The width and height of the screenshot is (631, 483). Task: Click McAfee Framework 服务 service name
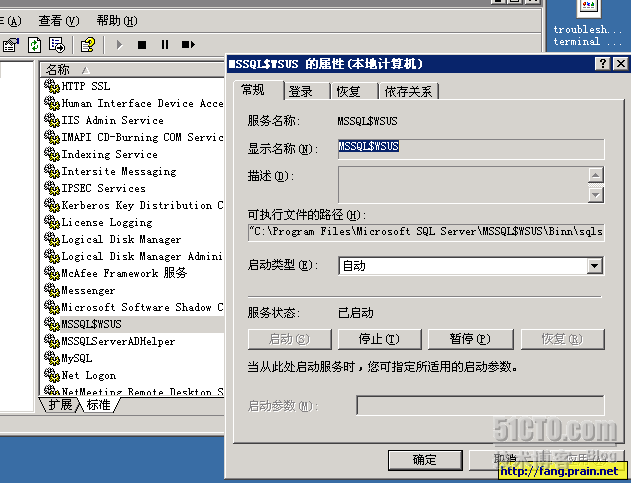[124, 273]
